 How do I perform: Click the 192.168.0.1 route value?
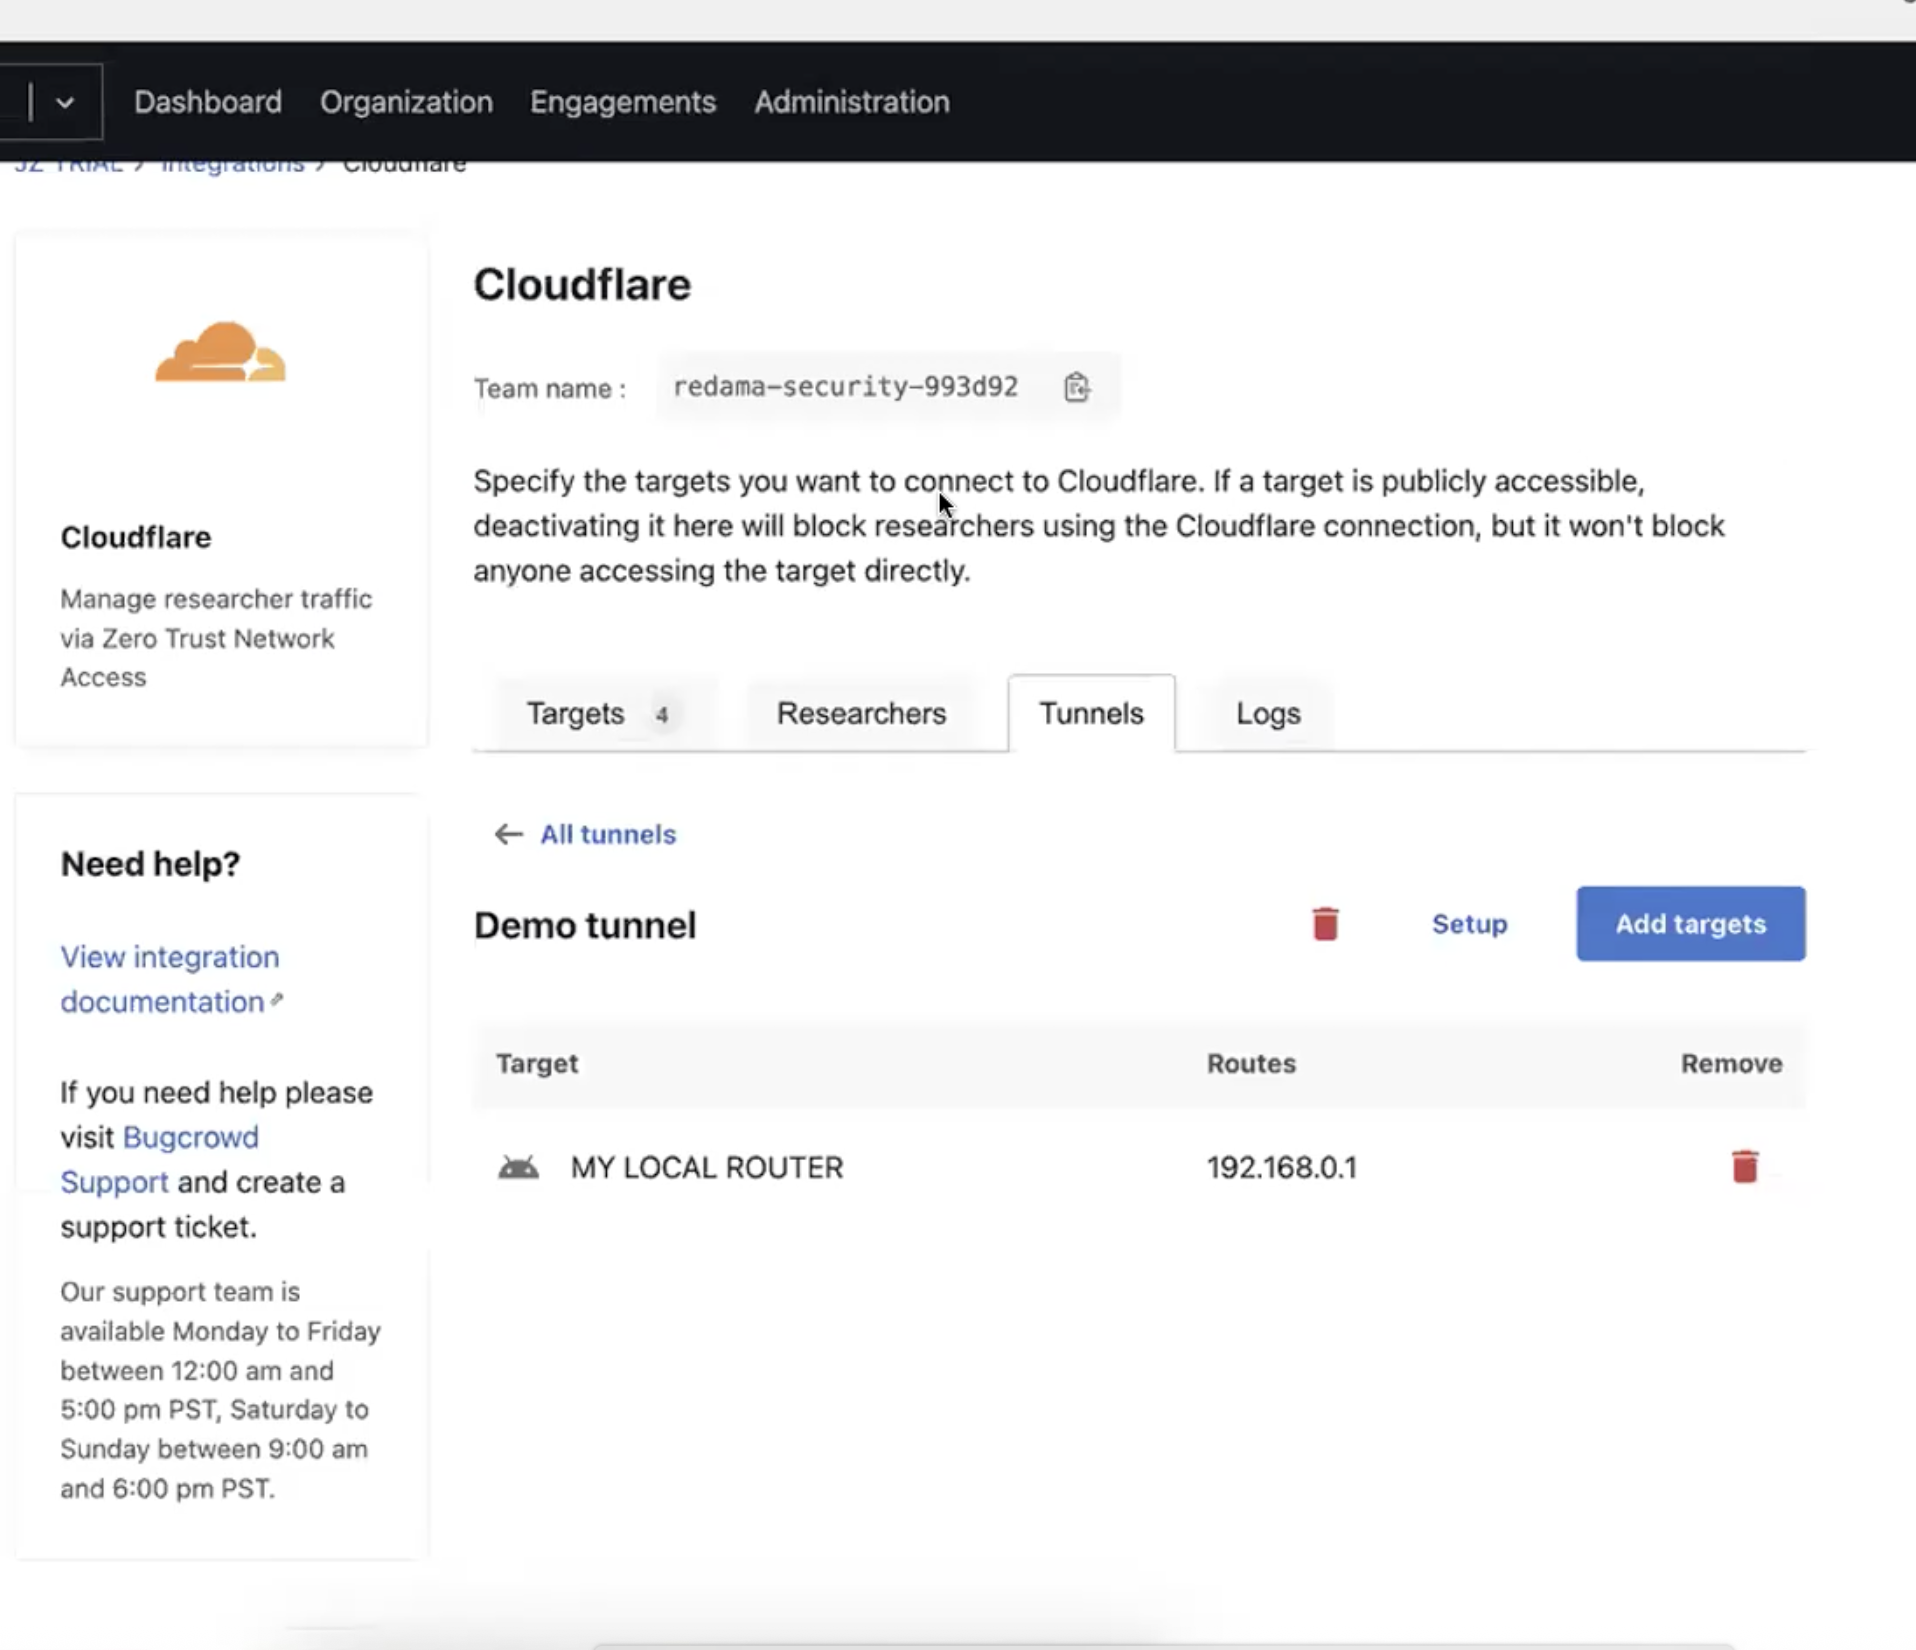(x=1281, y=1167)
